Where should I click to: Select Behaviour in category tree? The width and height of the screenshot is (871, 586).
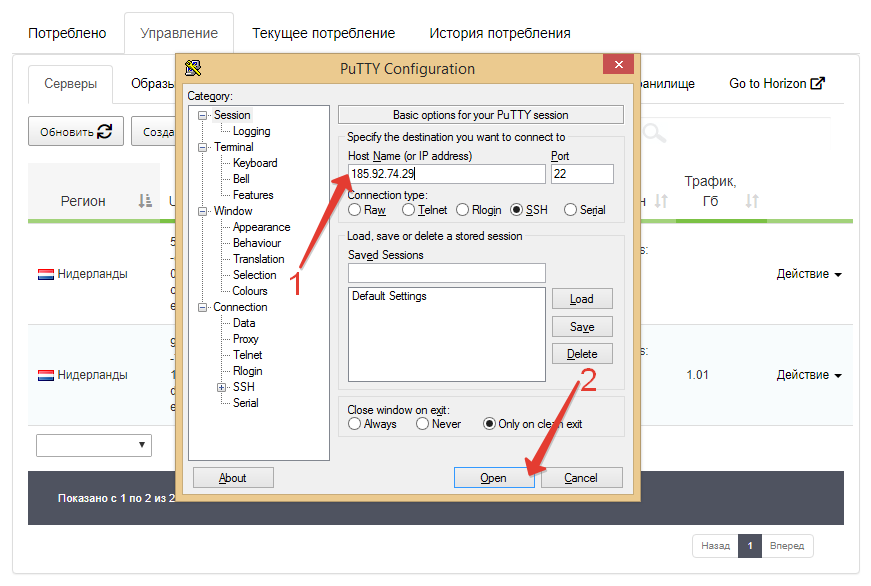(x=257, y=243)
